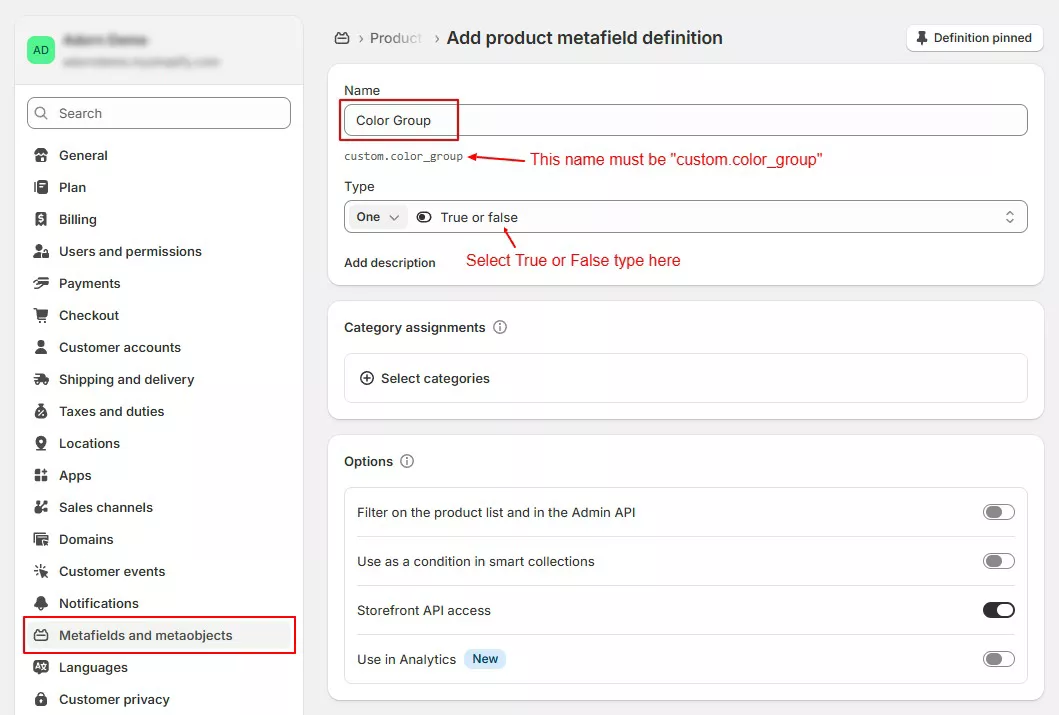Click the Shipping and delivery truck icon
Screen dimensions: 1059x715
pyautogui.click(x=41, y=380)
